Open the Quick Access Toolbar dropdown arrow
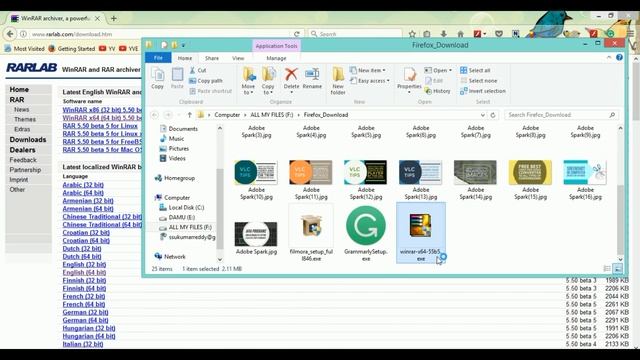 [x=184, y=45]
